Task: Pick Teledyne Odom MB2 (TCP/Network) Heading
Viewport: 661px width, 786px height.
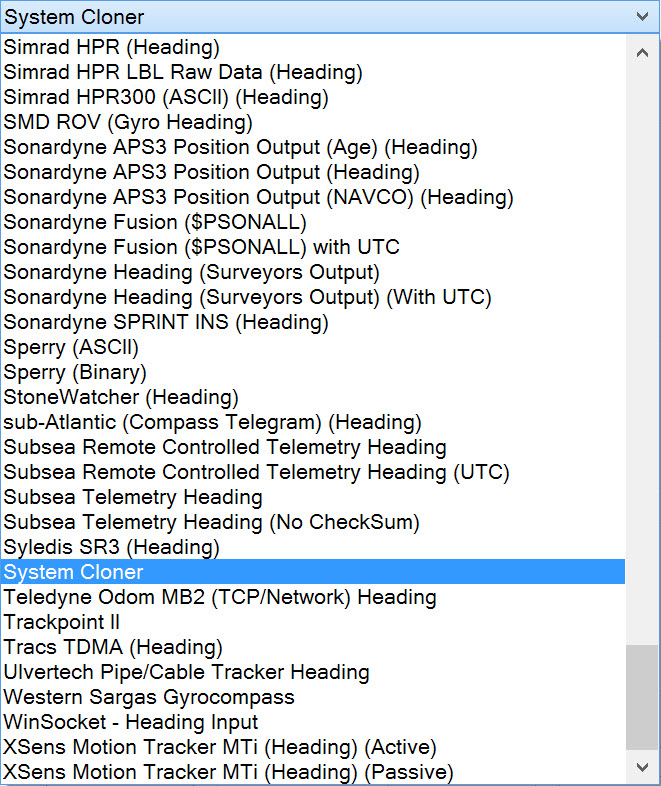Action: (220, 597)
